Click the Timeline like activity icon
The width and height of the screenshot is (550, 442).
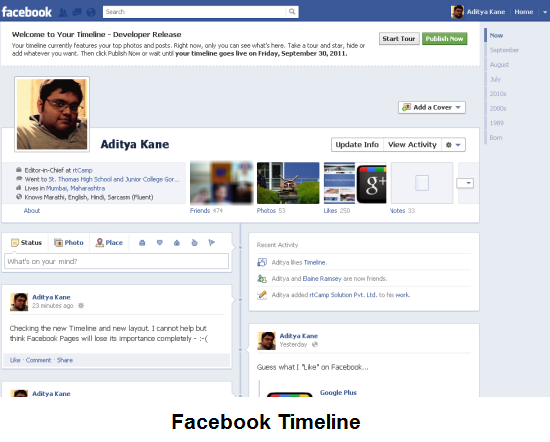[x=262, y=262]
